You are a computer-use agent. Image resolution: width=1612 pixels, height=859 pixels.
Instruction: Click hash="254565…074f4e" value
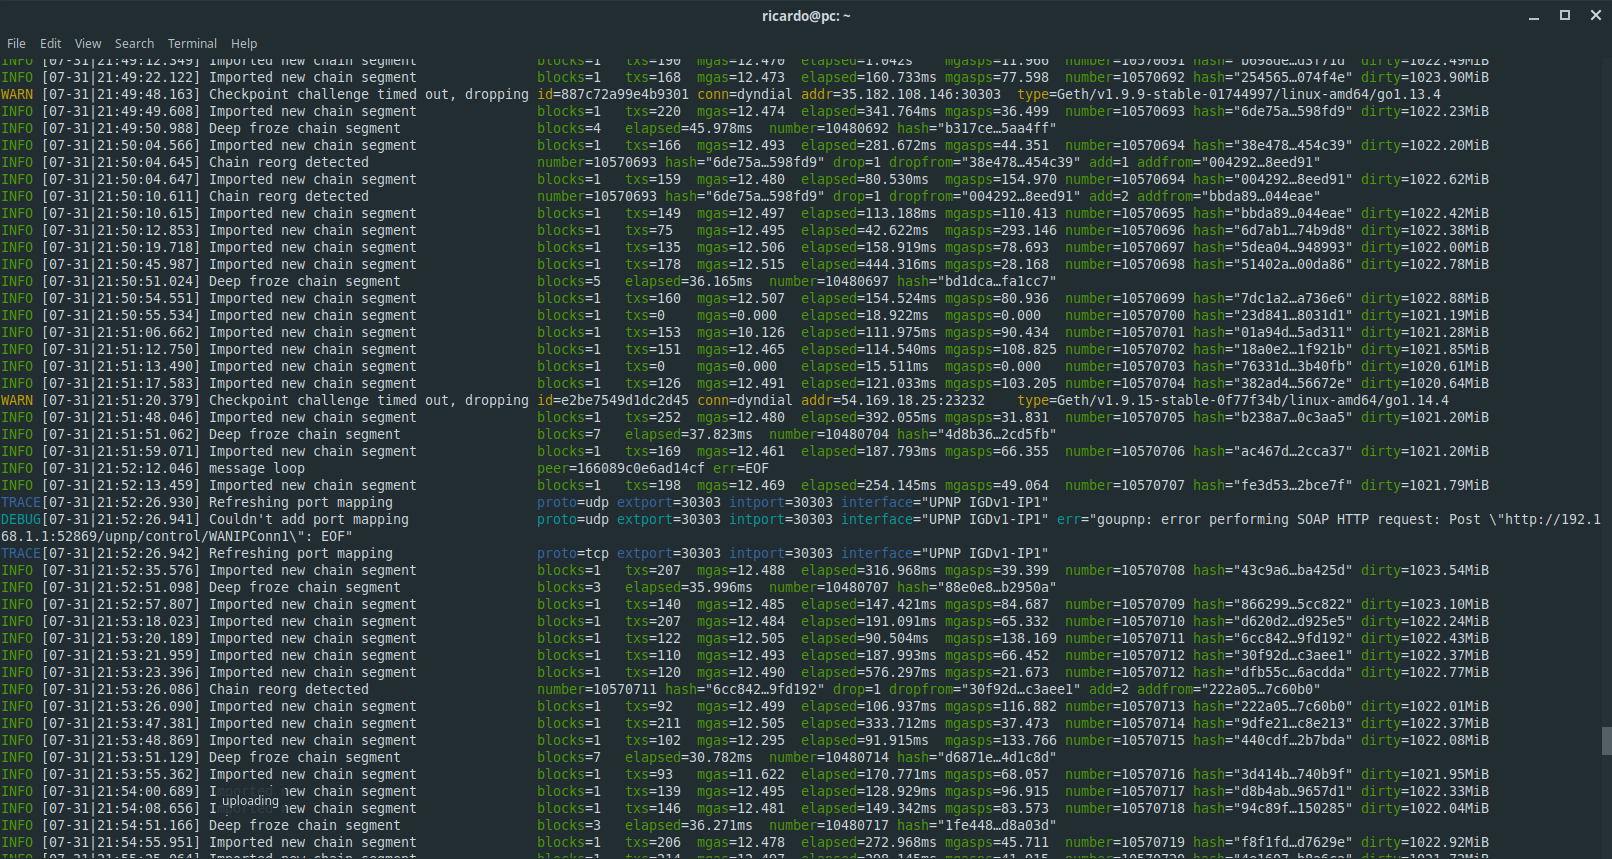point(1273,77)
